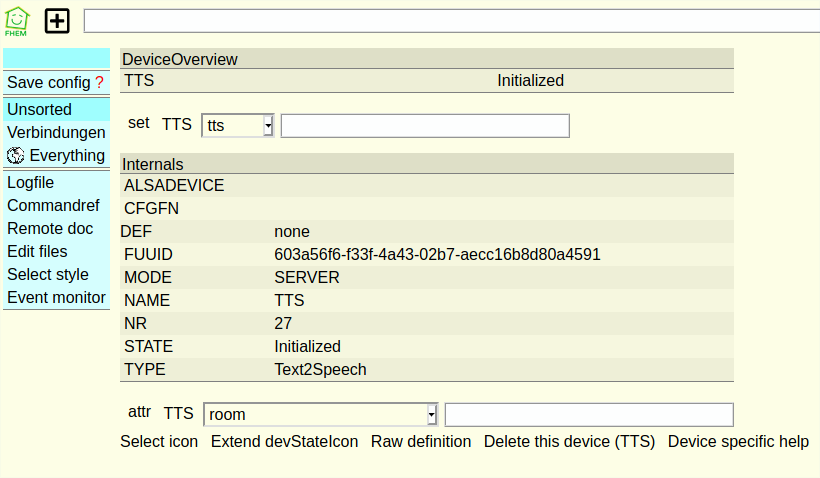Open Device specific help
The width and height of the screenshot is (820, 478).
click(738, 442)
